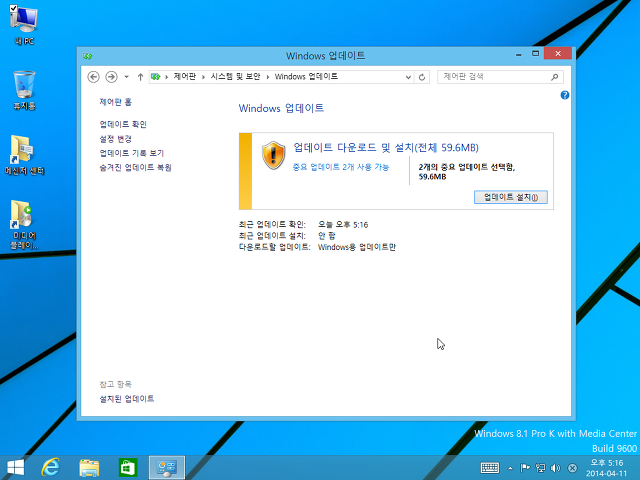Click the Windows용 업데이트만 text

click(357, 247)
